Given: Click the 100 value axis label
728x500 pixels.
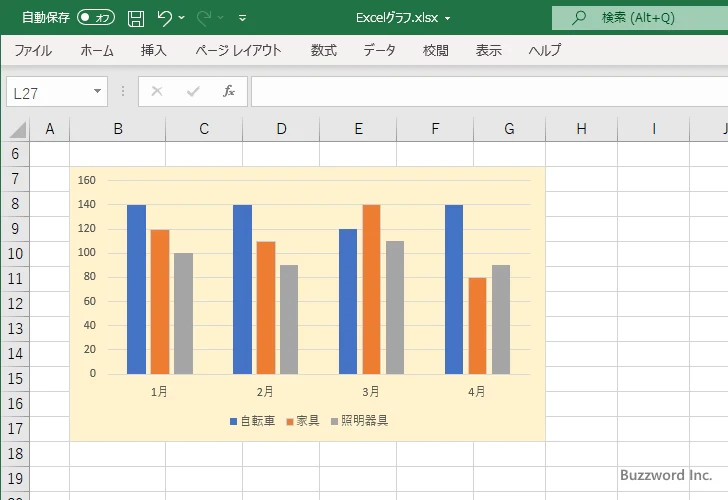Looking at the screenshot, I should pos(87,253).
